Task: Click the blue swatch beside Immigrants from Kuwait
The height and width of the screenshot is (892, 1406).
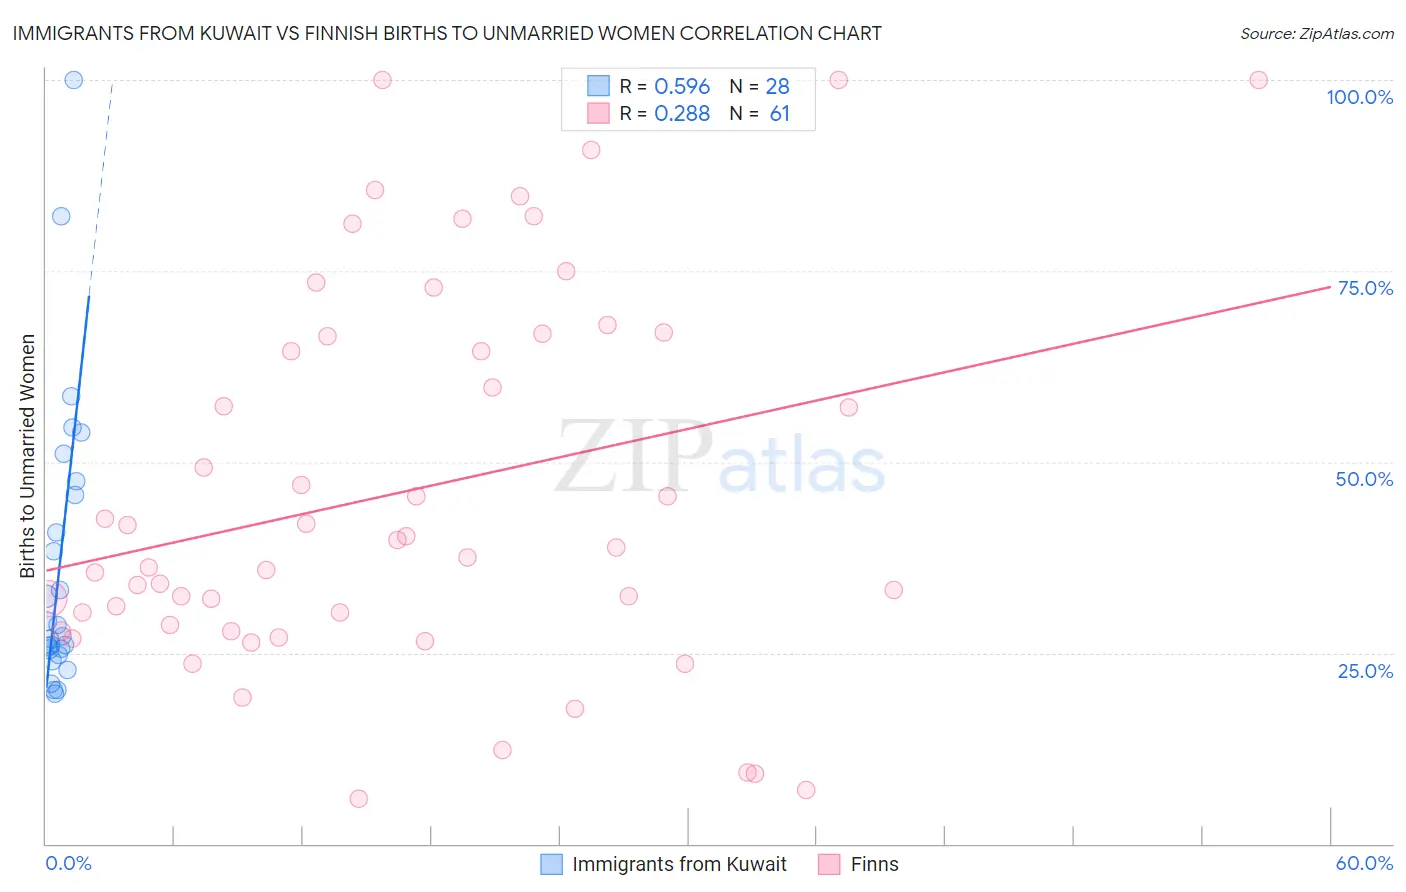Action: [x=551, y=864]
